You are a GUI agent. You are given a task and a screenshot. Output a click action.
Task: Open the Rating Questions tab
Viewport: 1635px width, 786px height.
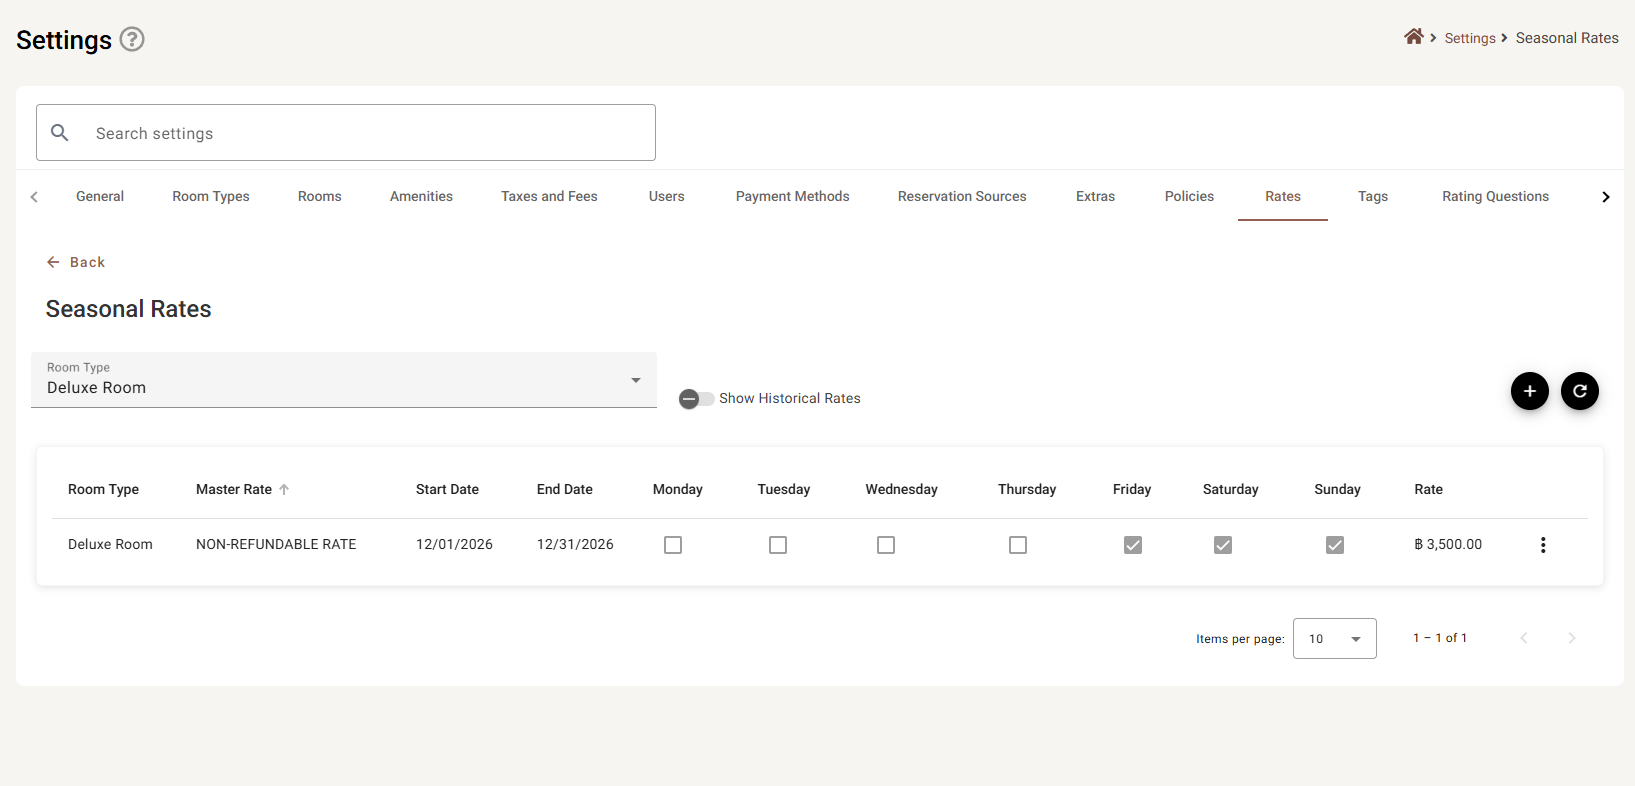tap(1495, 196)
